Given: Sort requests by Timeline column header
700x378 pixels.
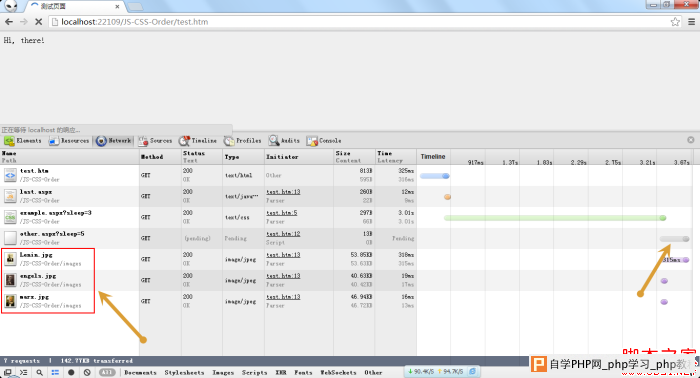Looking at the screenshot, I should (433, 157).
